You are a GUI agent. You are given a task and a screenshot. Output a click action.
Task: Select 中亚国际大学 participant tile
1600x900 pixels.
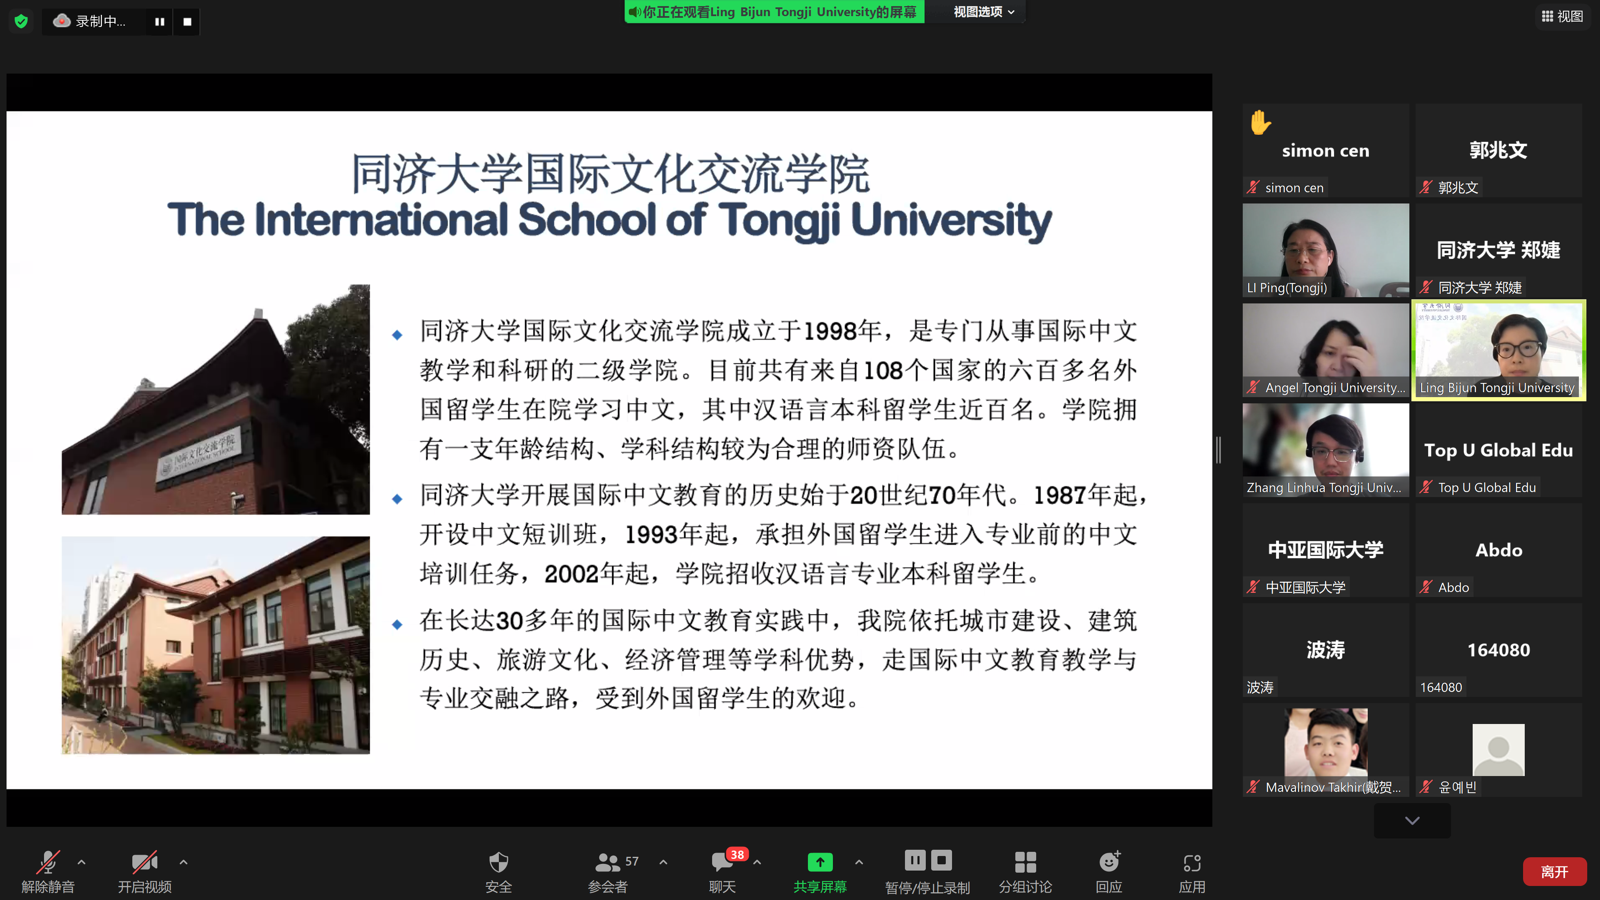[1326, 550]
